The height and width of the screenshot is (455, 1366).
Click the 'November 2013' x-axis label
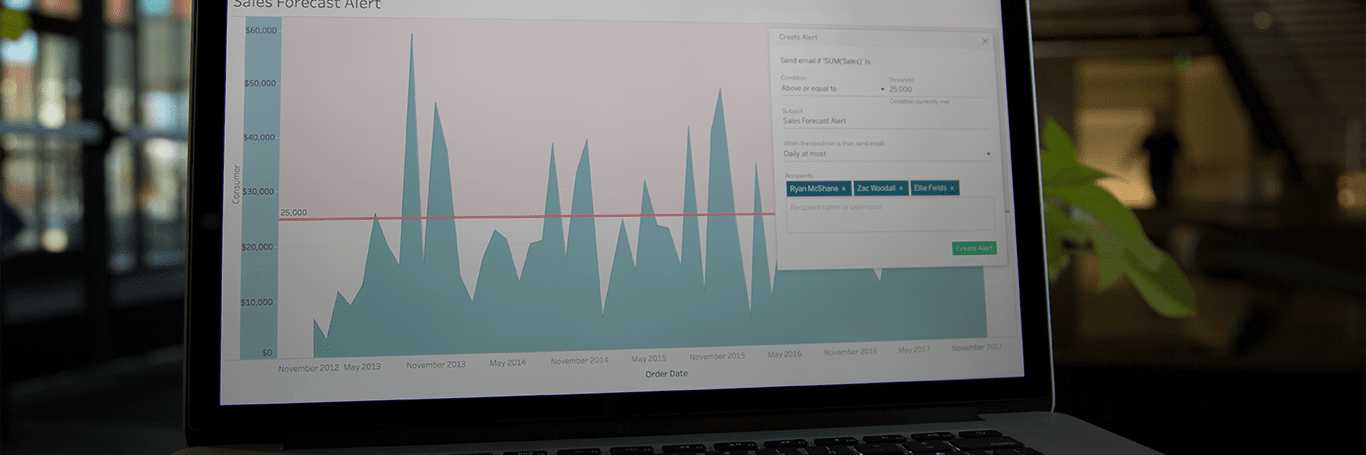pyautogui.click(x=436, y=365)
